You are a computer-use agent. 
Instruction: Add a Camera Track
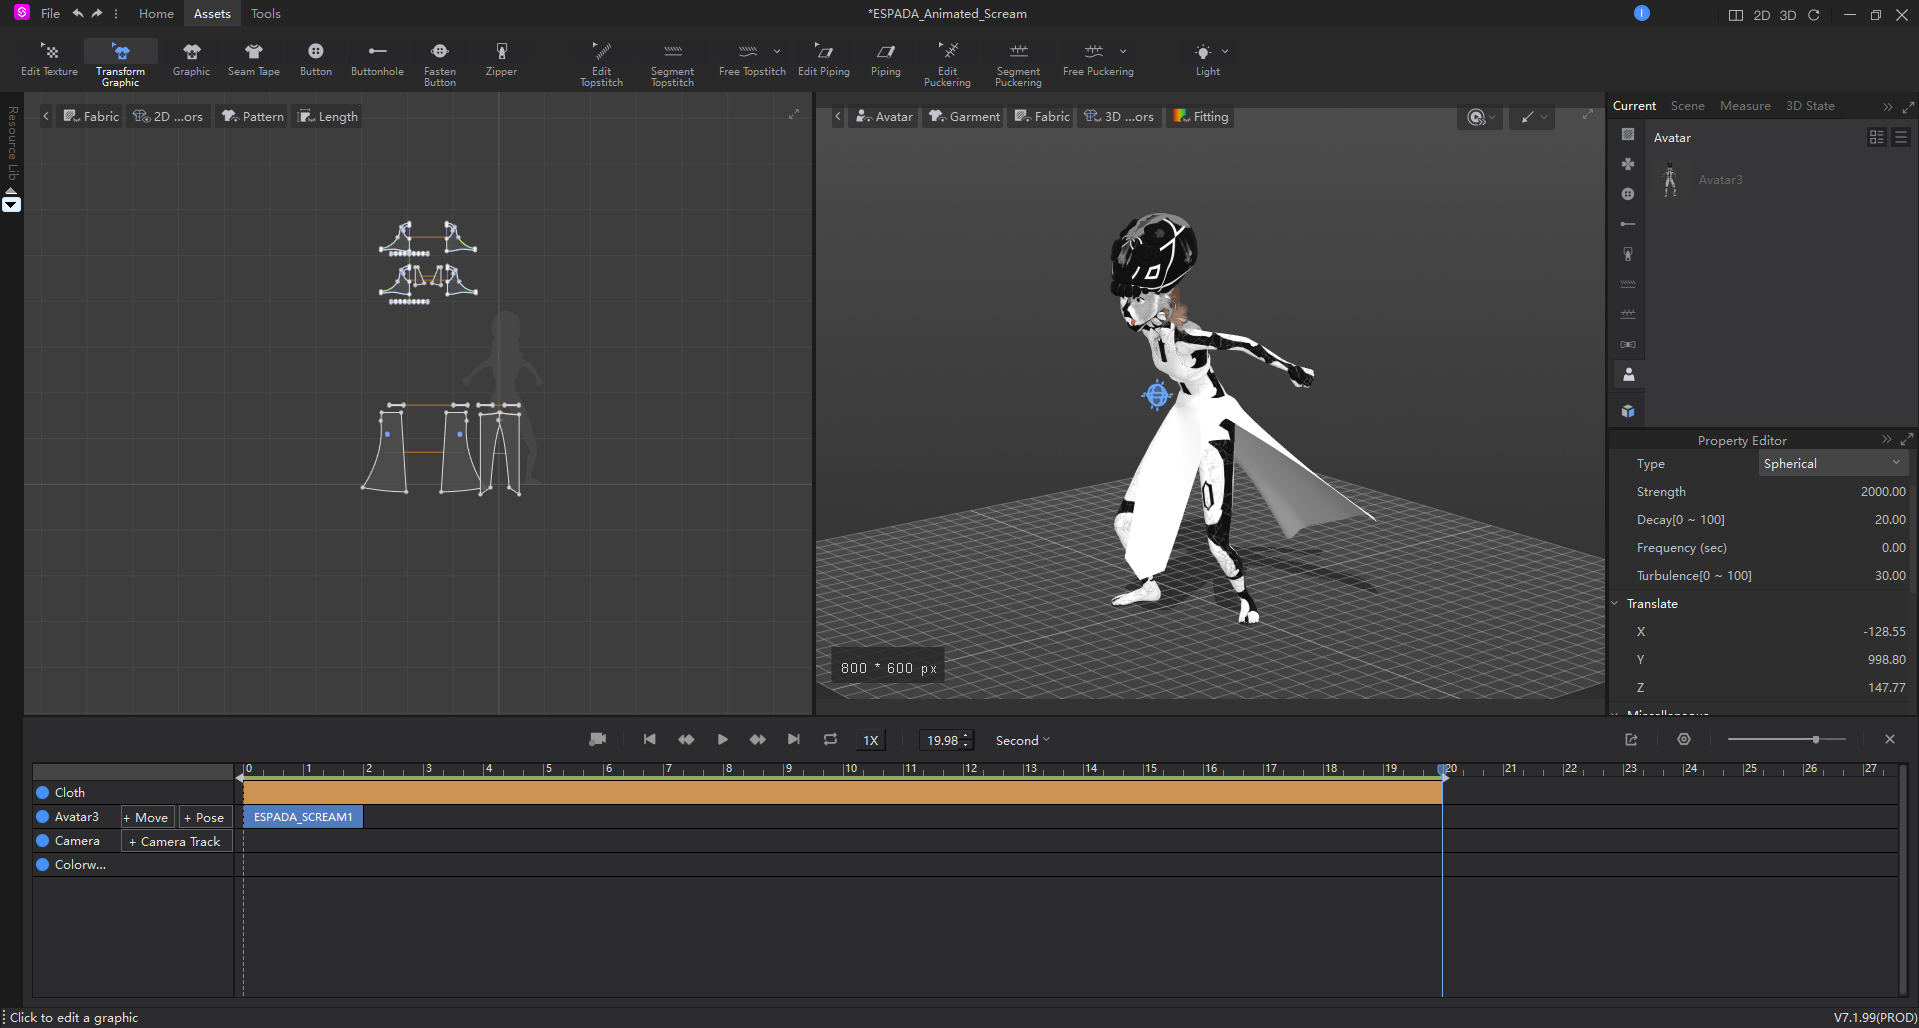tap(176, 841)
